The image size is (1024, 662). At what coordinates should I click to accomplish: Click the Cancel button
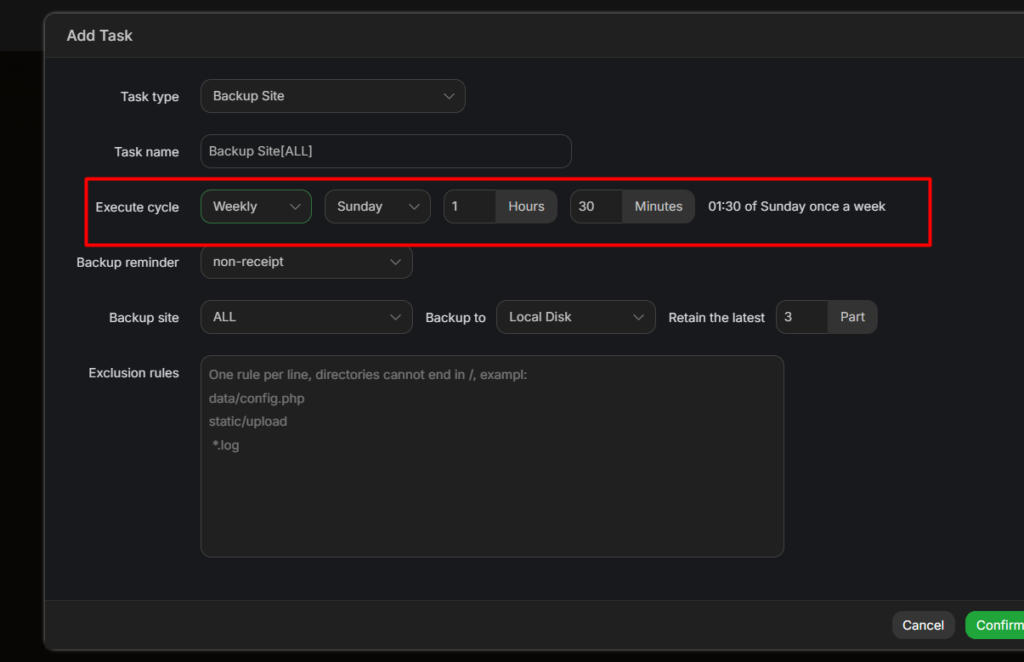(x=923, y=625)
